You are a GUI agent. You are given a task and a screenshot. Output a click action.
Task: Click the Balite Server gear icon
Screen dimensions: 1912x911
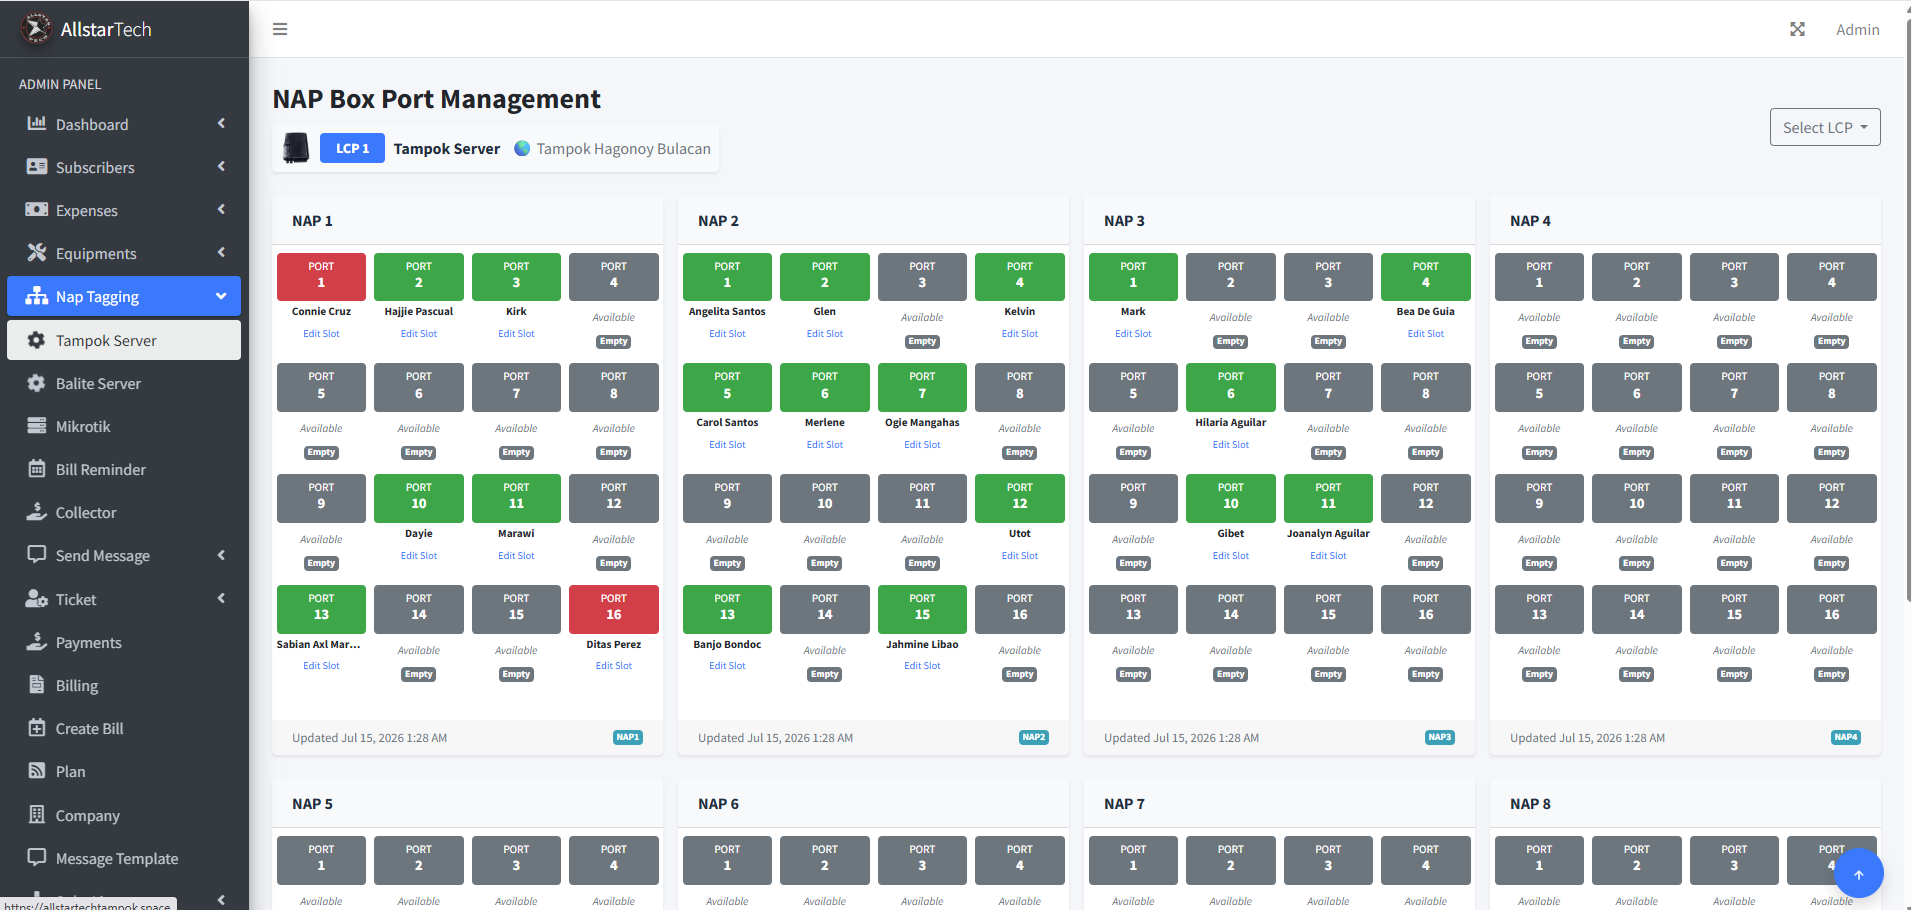(x=37, y=383)
